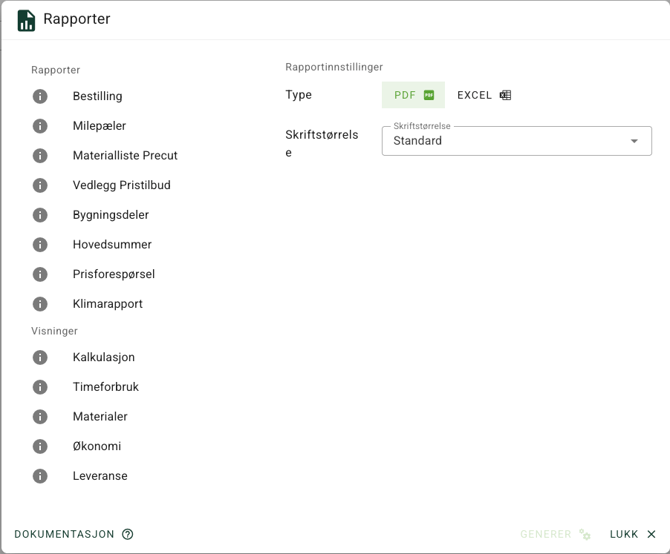670x554 pixels.
Task: Open info icon beside Økonomi
Action: [x=40, y=446]
